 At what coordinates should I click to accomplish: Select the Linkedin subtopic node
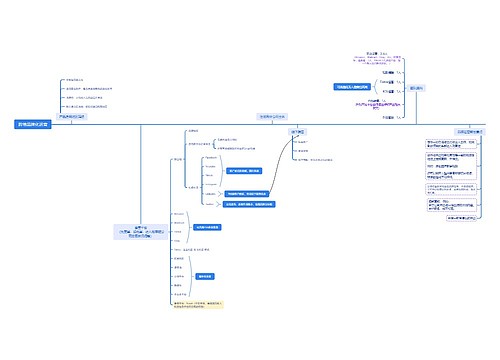tap(211, 194)
